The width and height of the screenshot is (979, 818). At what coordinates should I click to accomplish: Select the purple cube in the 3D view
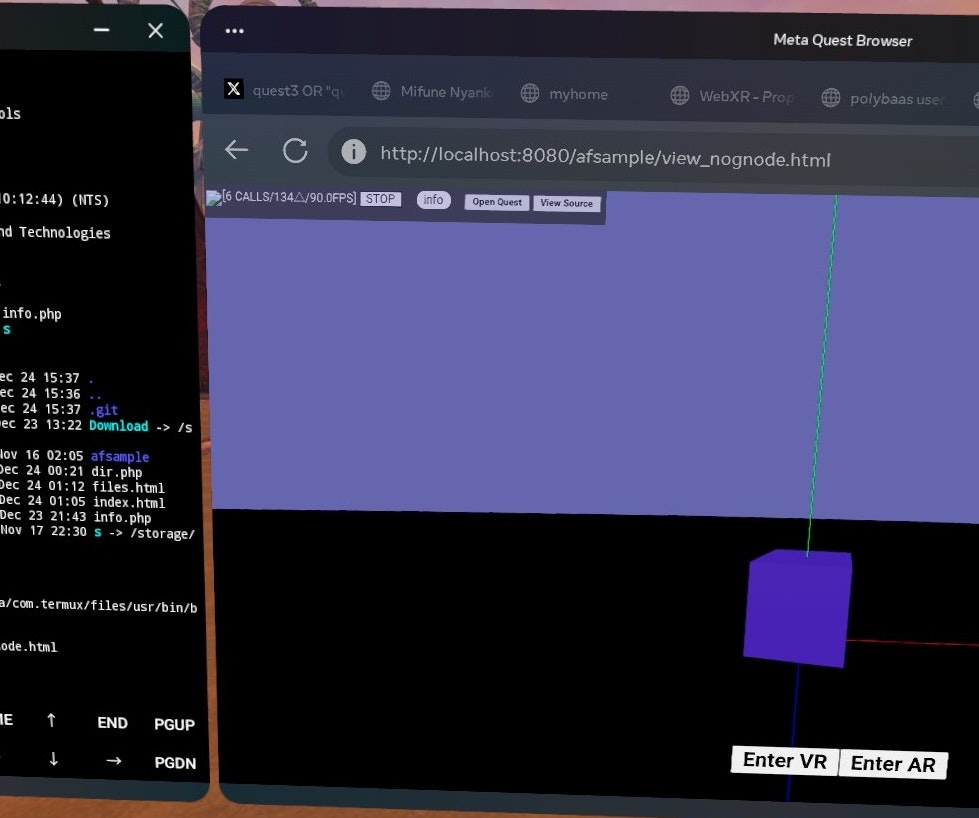pyautogui.click(x=797, y=608)
